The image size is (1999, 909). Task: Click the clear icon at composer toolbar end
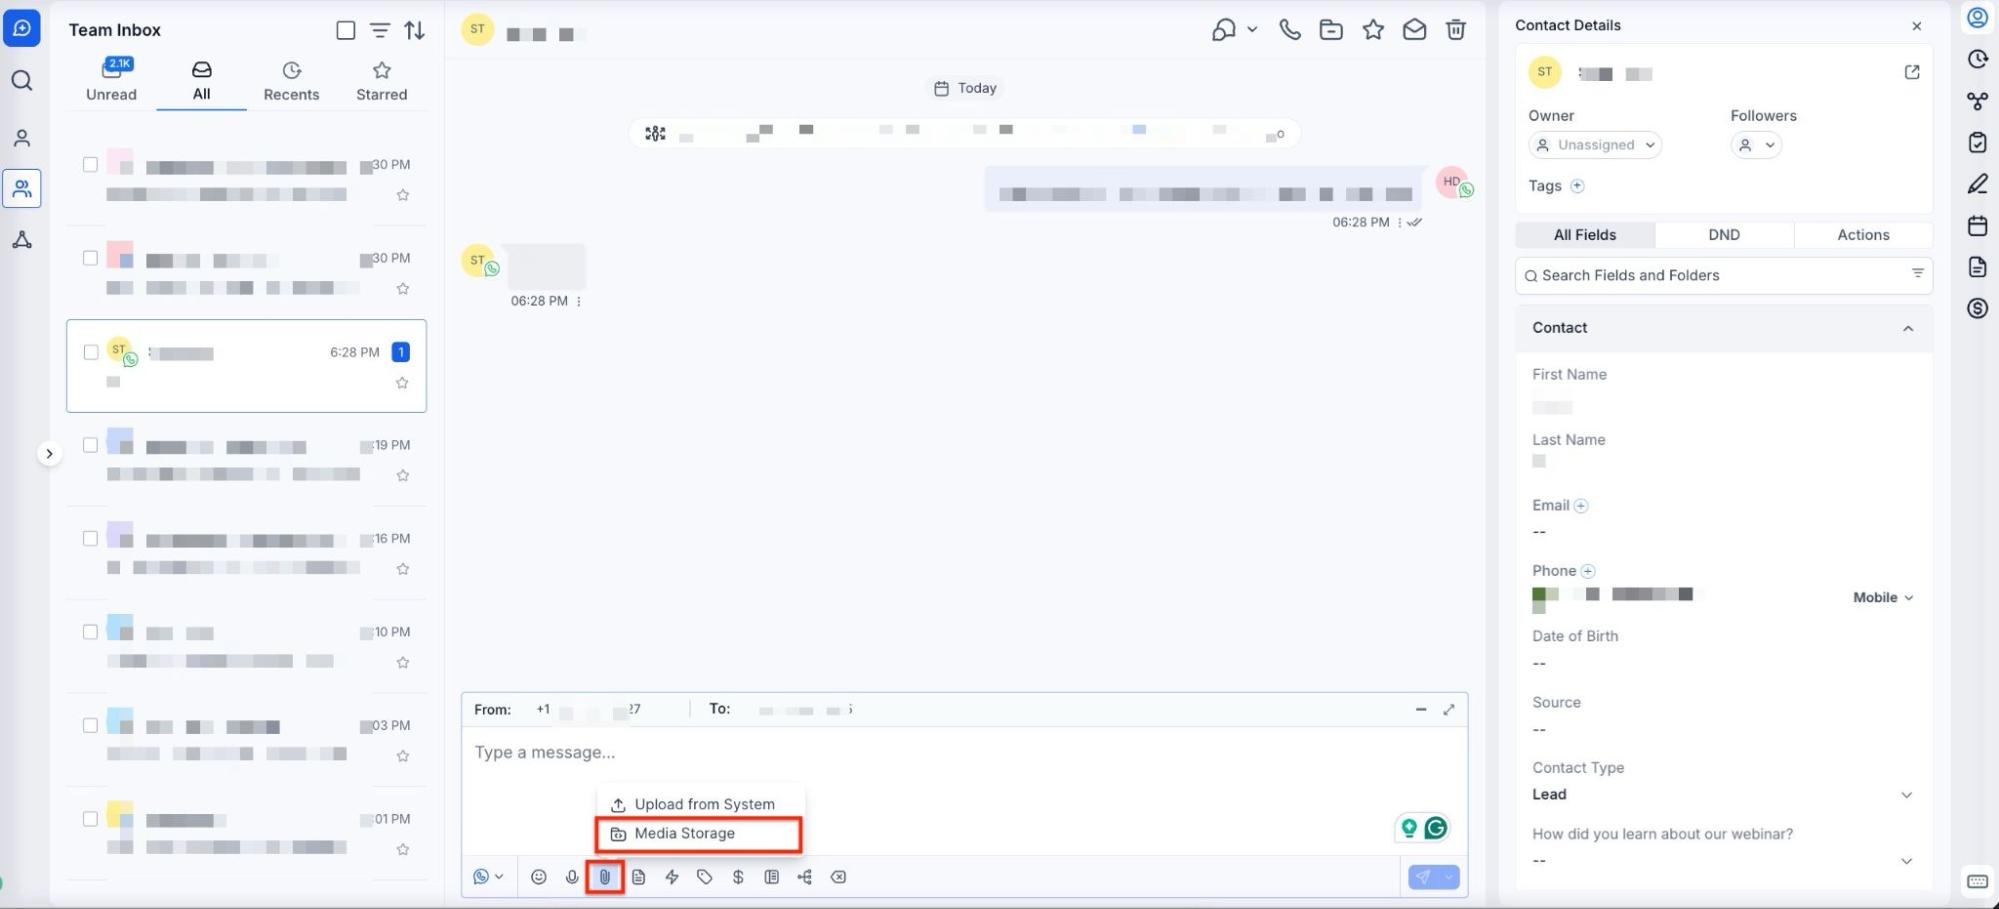[x=839, y=877]
